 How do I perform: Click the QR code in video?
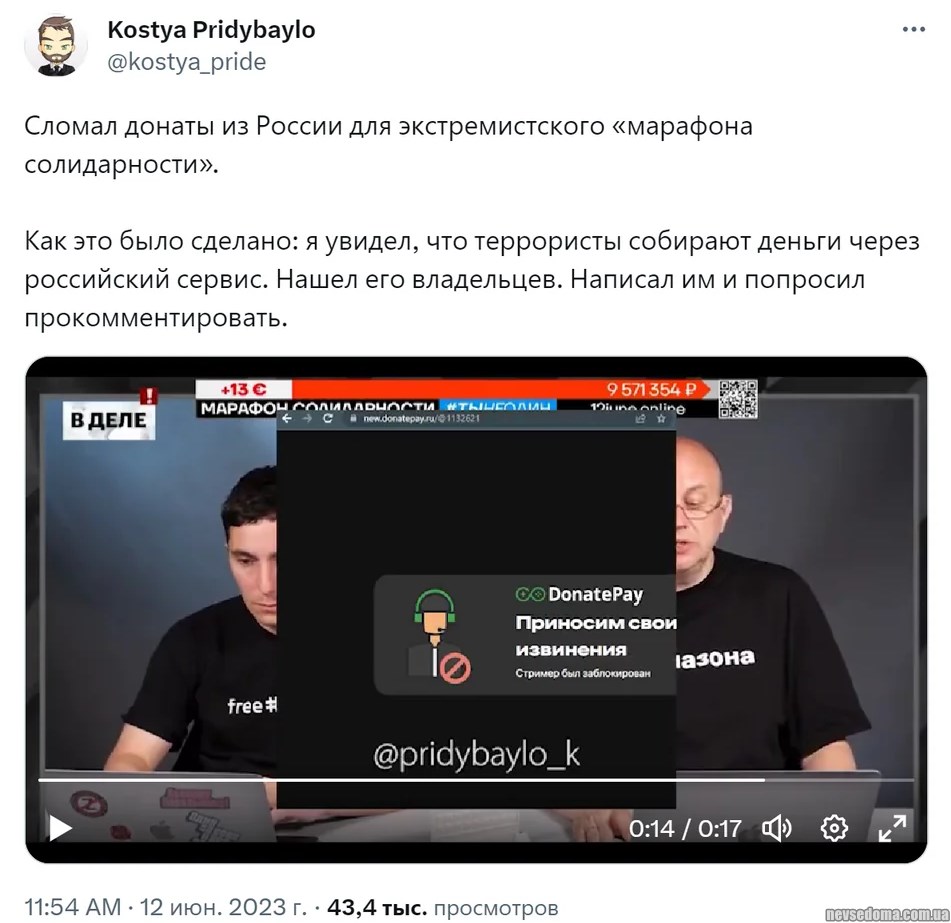(738, 399)
